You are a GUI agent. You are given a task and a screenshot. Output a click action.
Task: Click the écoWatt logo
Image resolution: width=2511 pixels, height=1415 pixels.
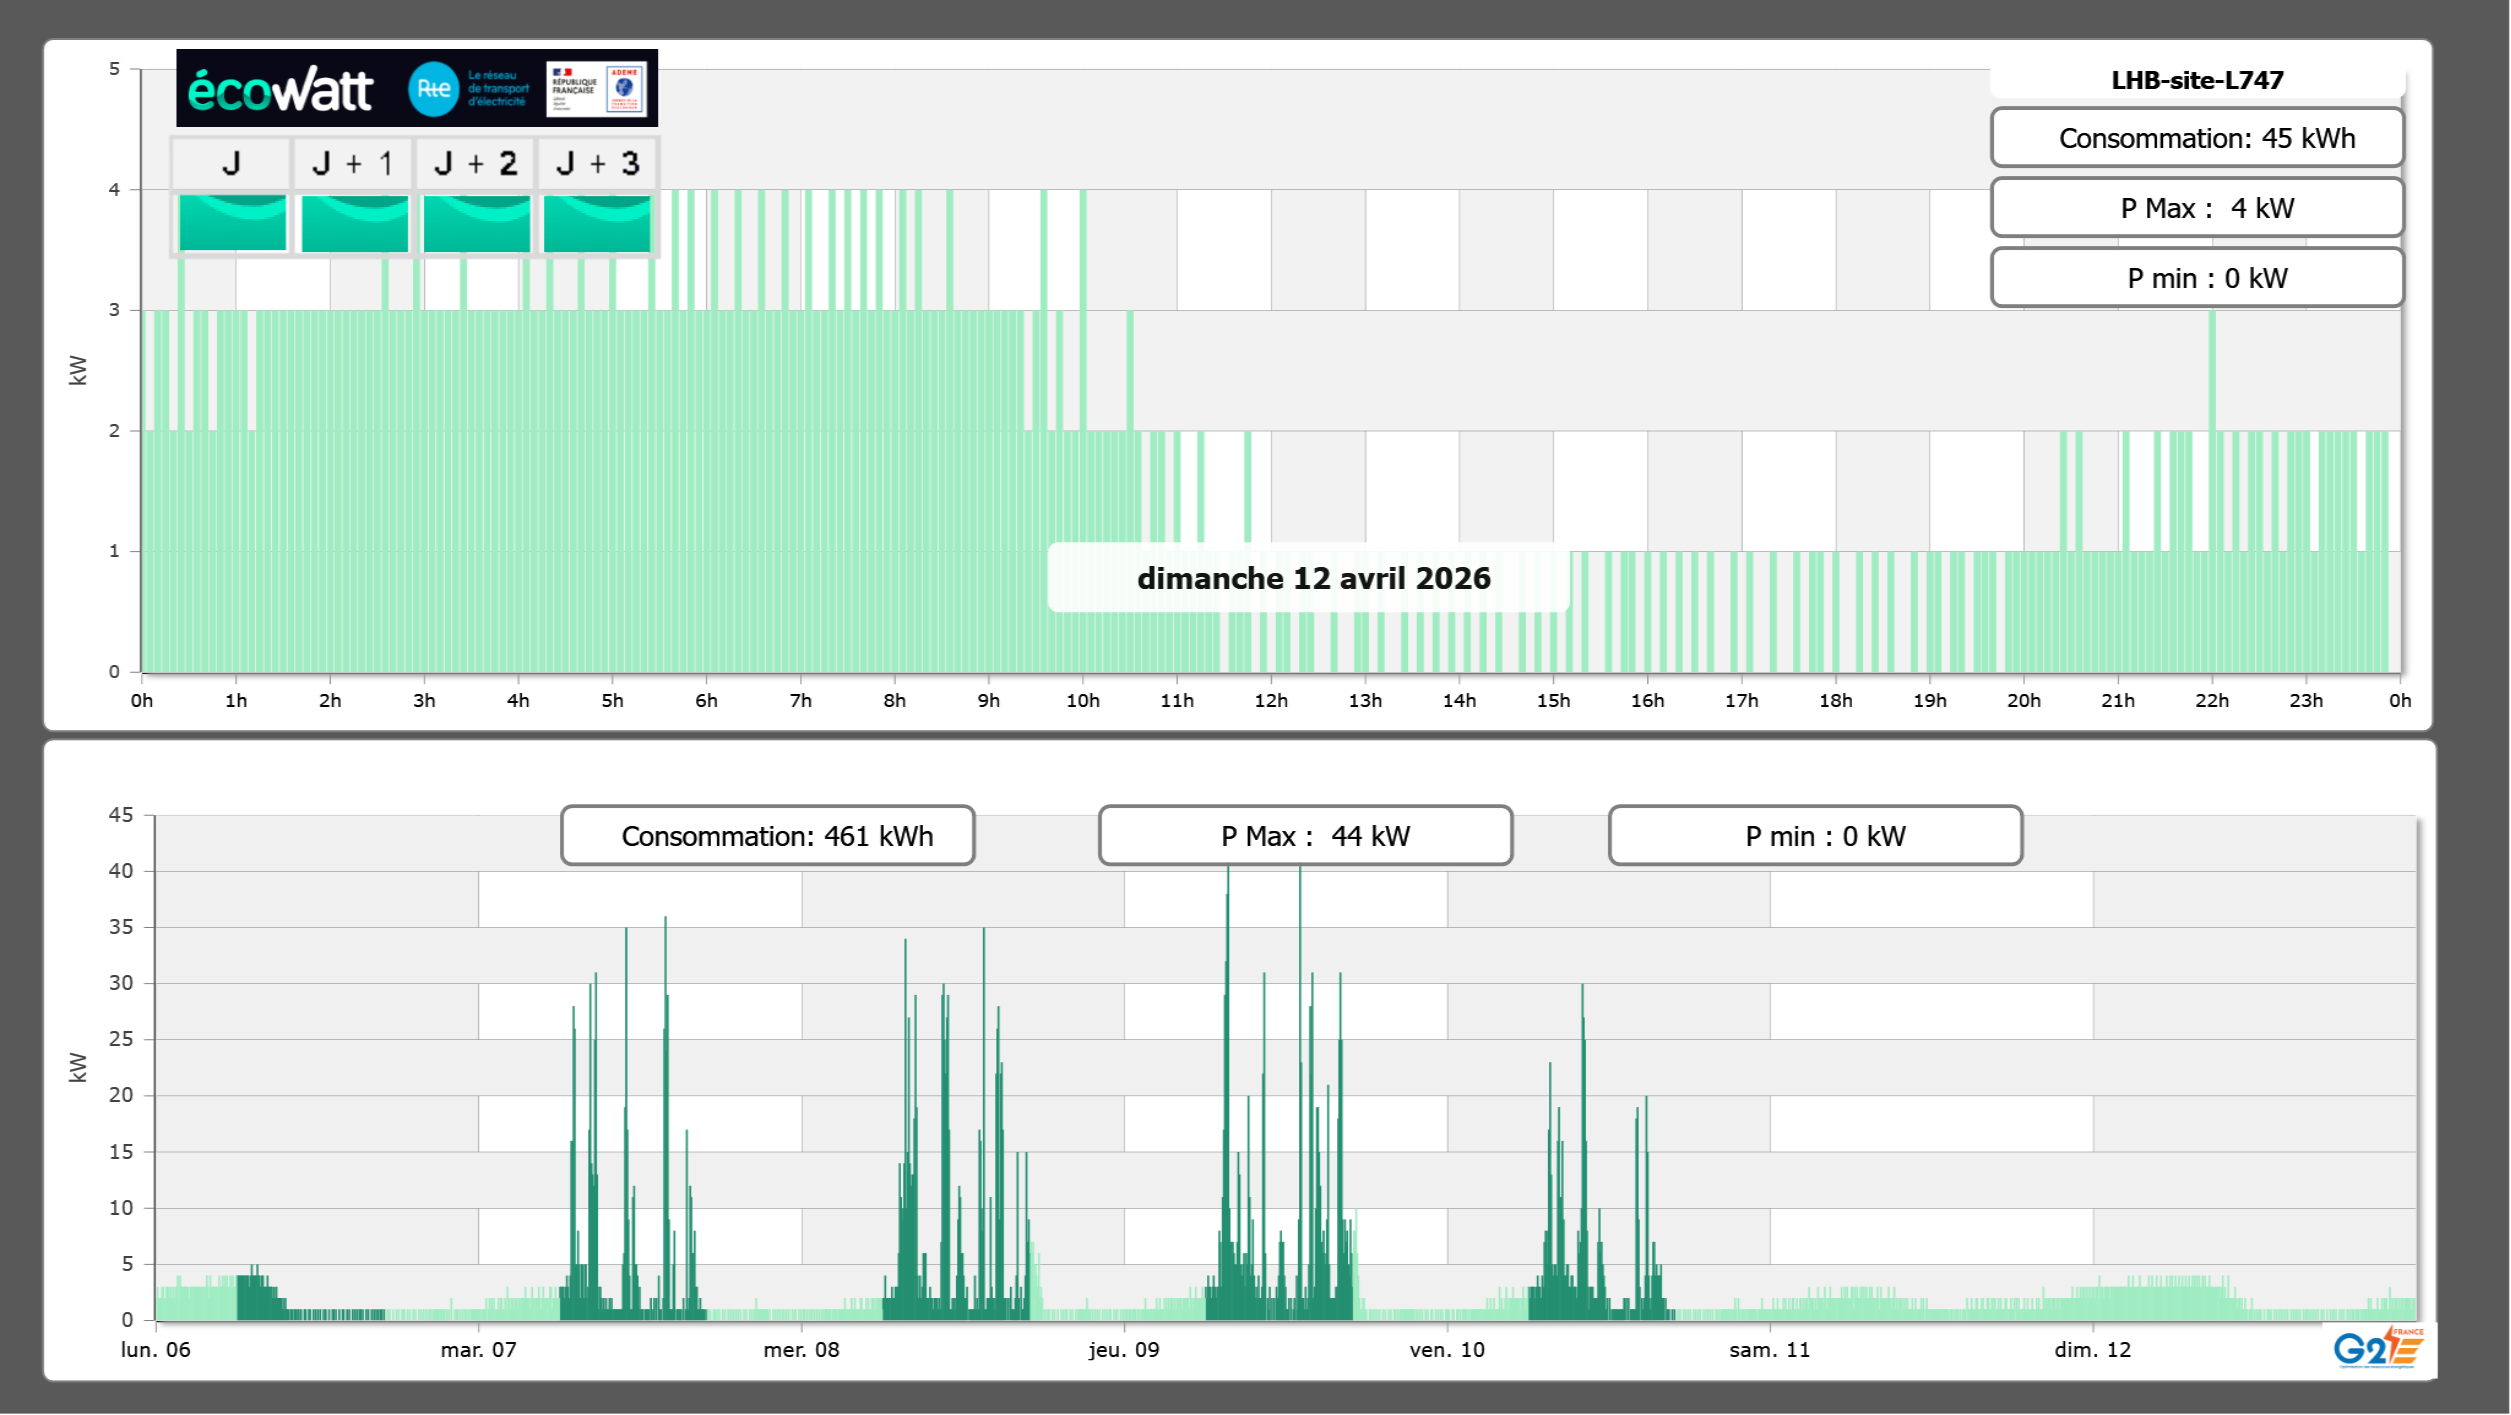point(280,90)
